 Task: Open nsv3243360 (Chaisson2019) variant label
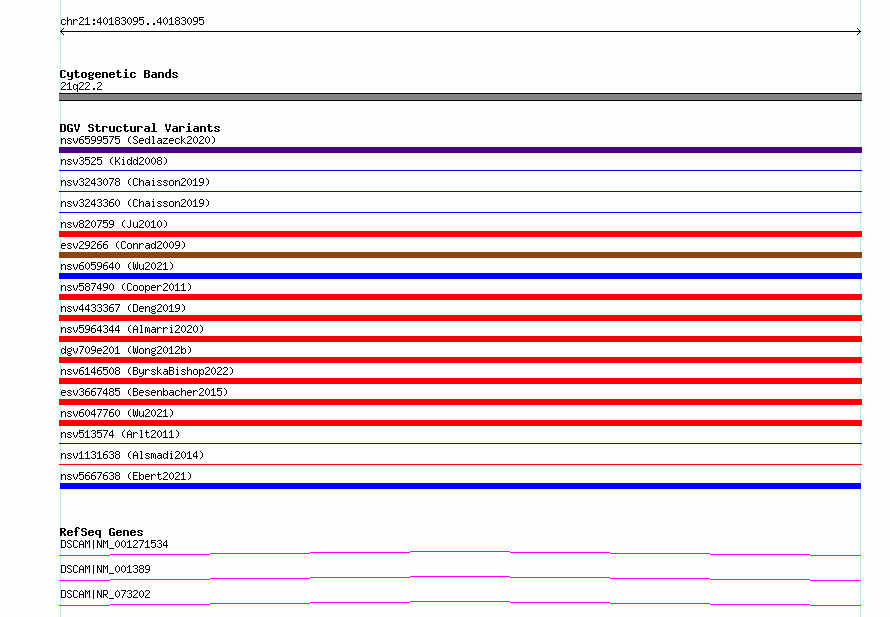(135, 203)
